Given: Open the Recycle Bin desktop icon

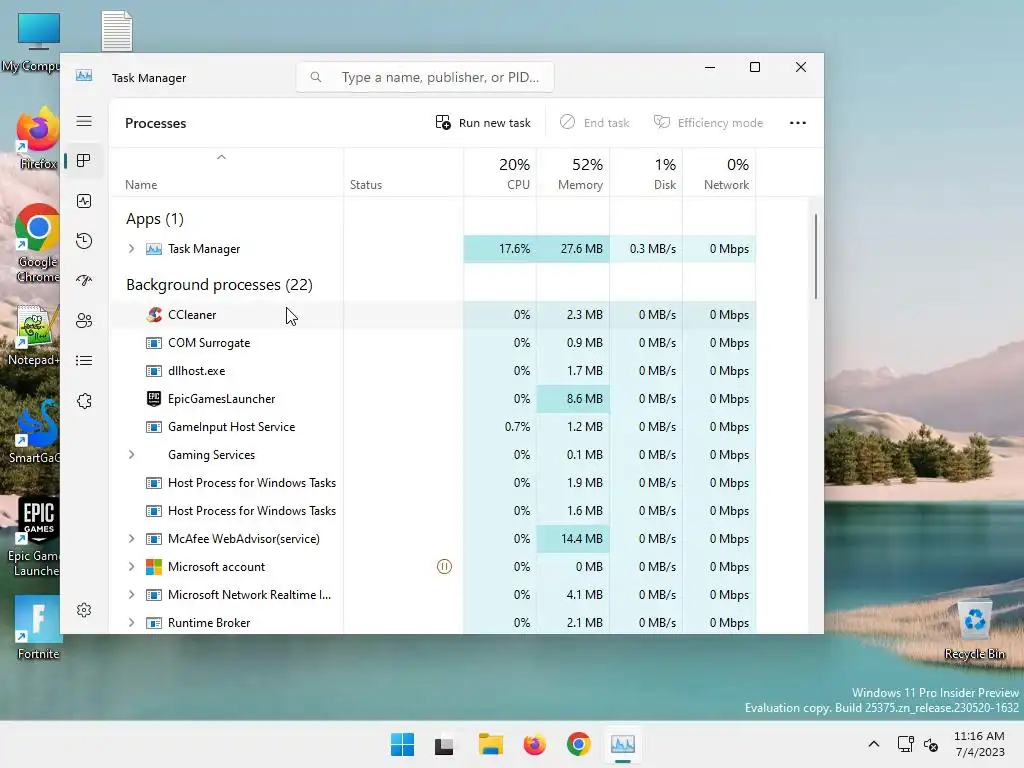Looking at the screenshot, I should [974, 627].
